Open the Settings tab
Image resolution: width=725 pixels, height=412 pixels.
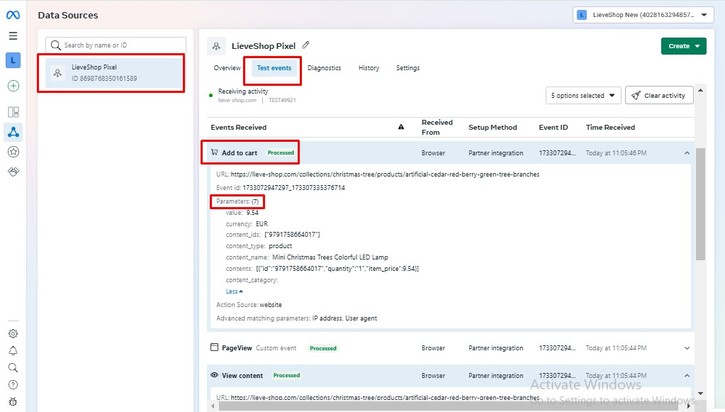click(408, 68)
